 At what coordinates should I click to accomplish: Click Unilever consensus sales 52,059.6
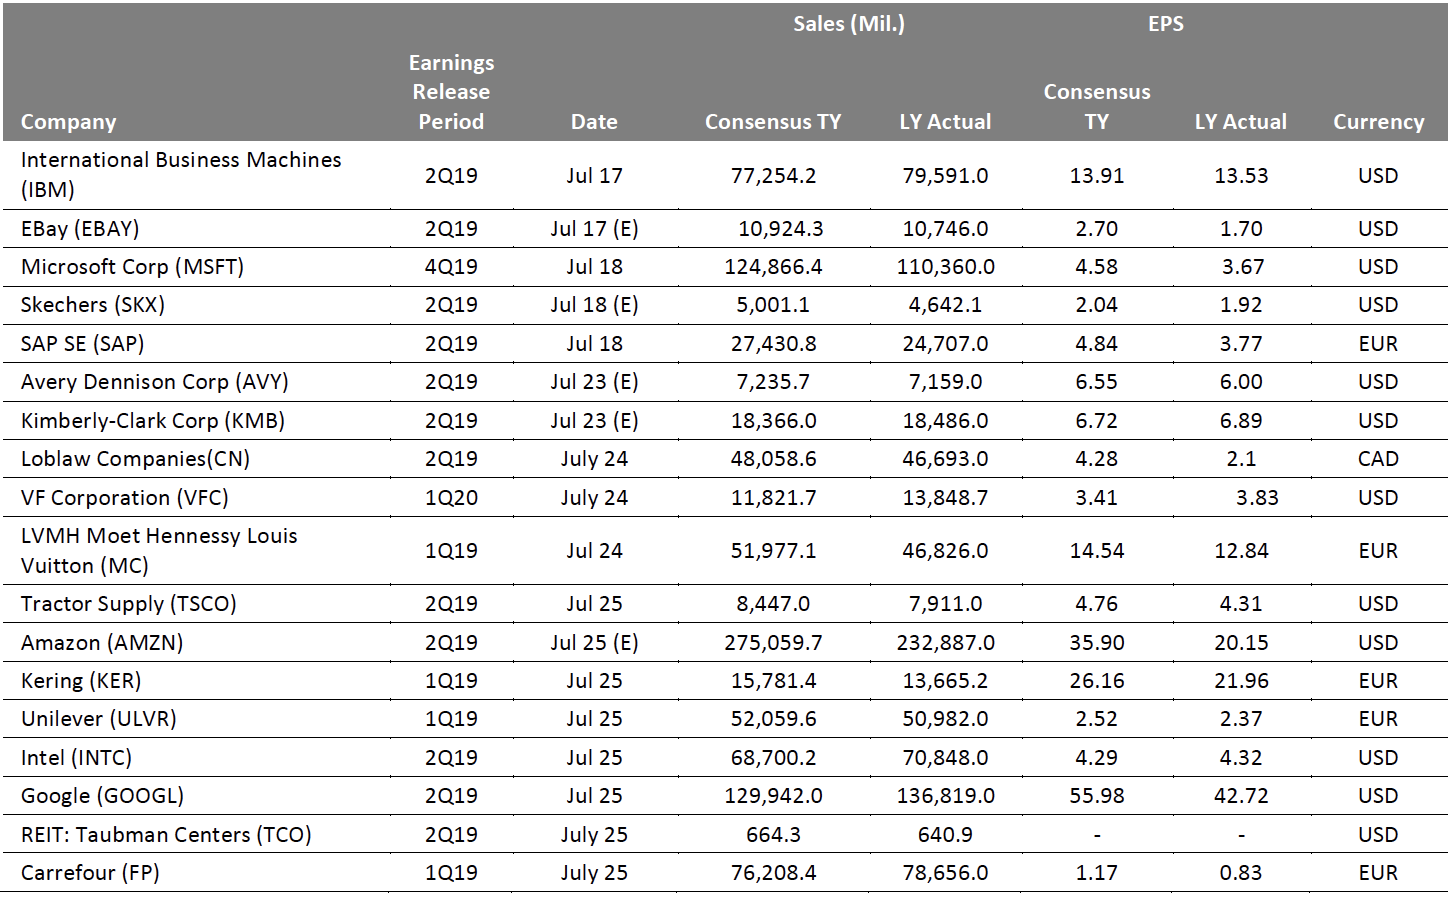click(x=773, y=719)
